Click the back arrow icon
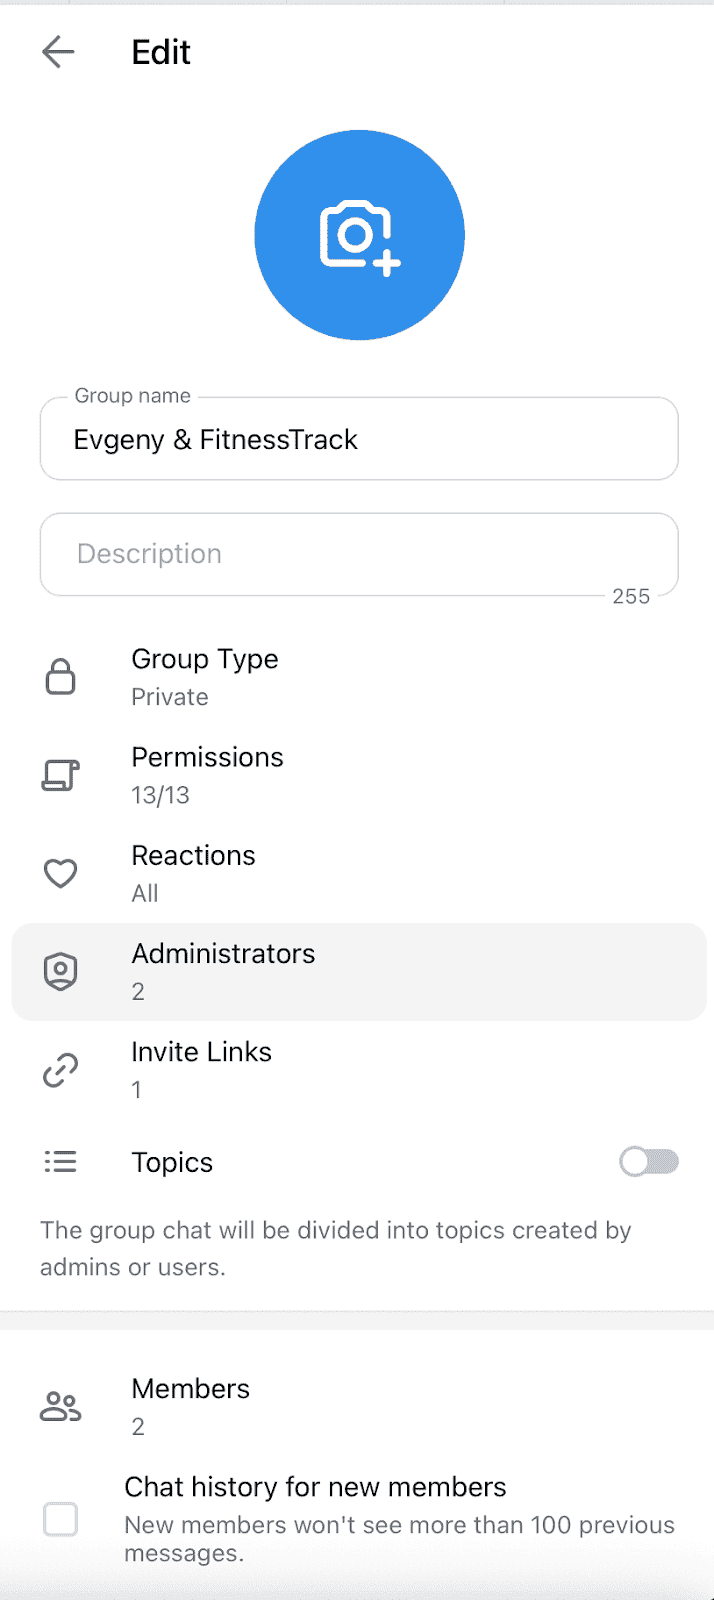The width and height of the screenshot is (714, 1600). [58, 52]
